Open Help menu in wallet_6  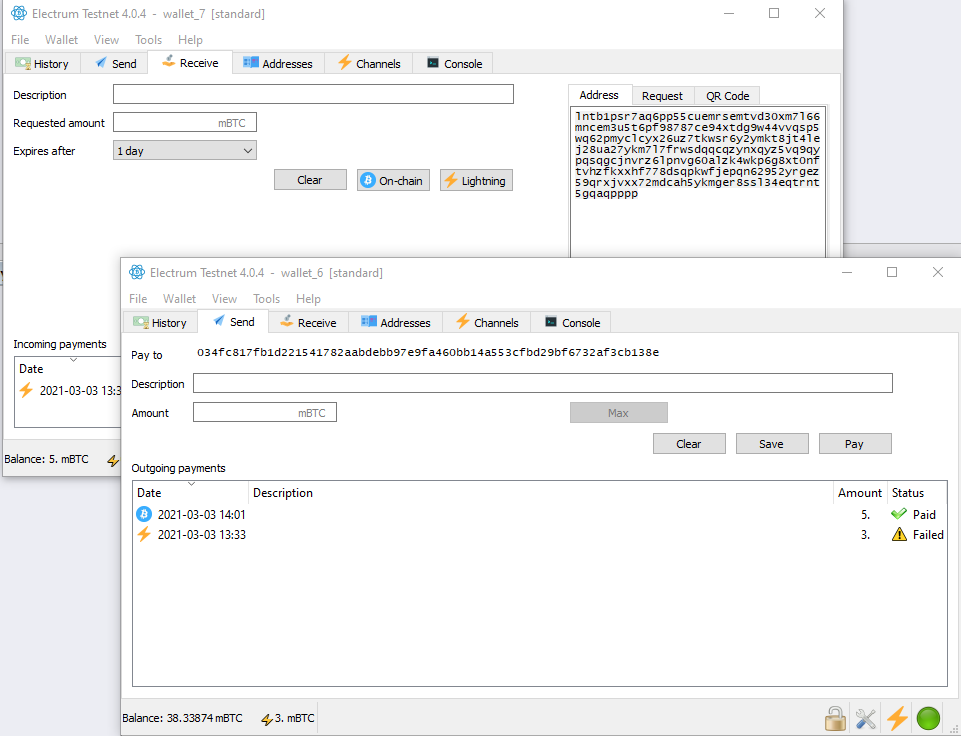click(x=308, y=298)
